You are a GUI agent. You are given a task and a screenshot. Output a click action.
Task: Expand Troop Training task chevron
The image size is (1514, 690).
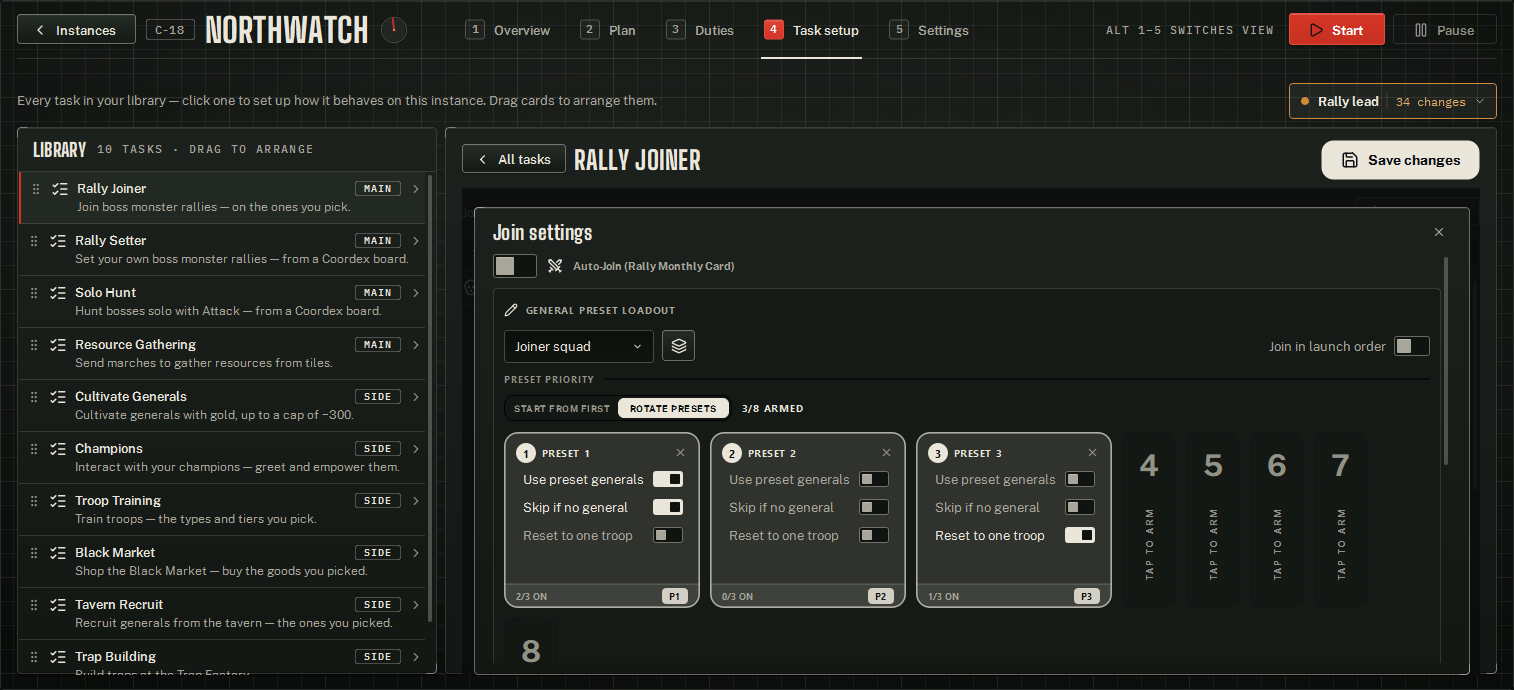point(417,501)
